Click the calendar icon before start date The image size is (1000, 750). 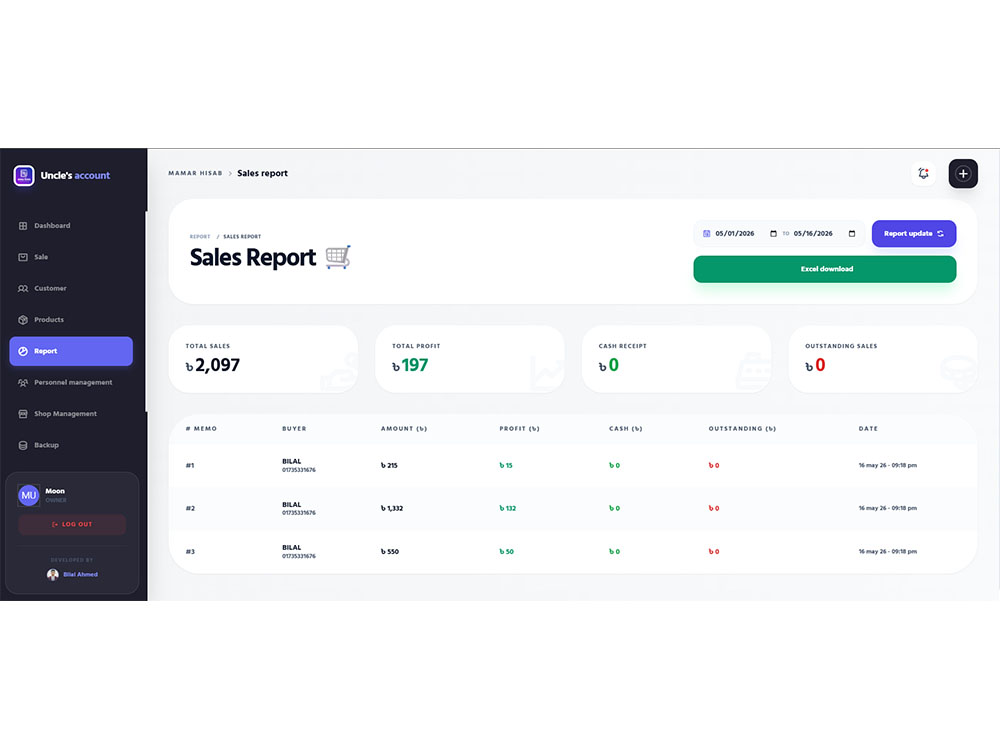click(707, 233)
